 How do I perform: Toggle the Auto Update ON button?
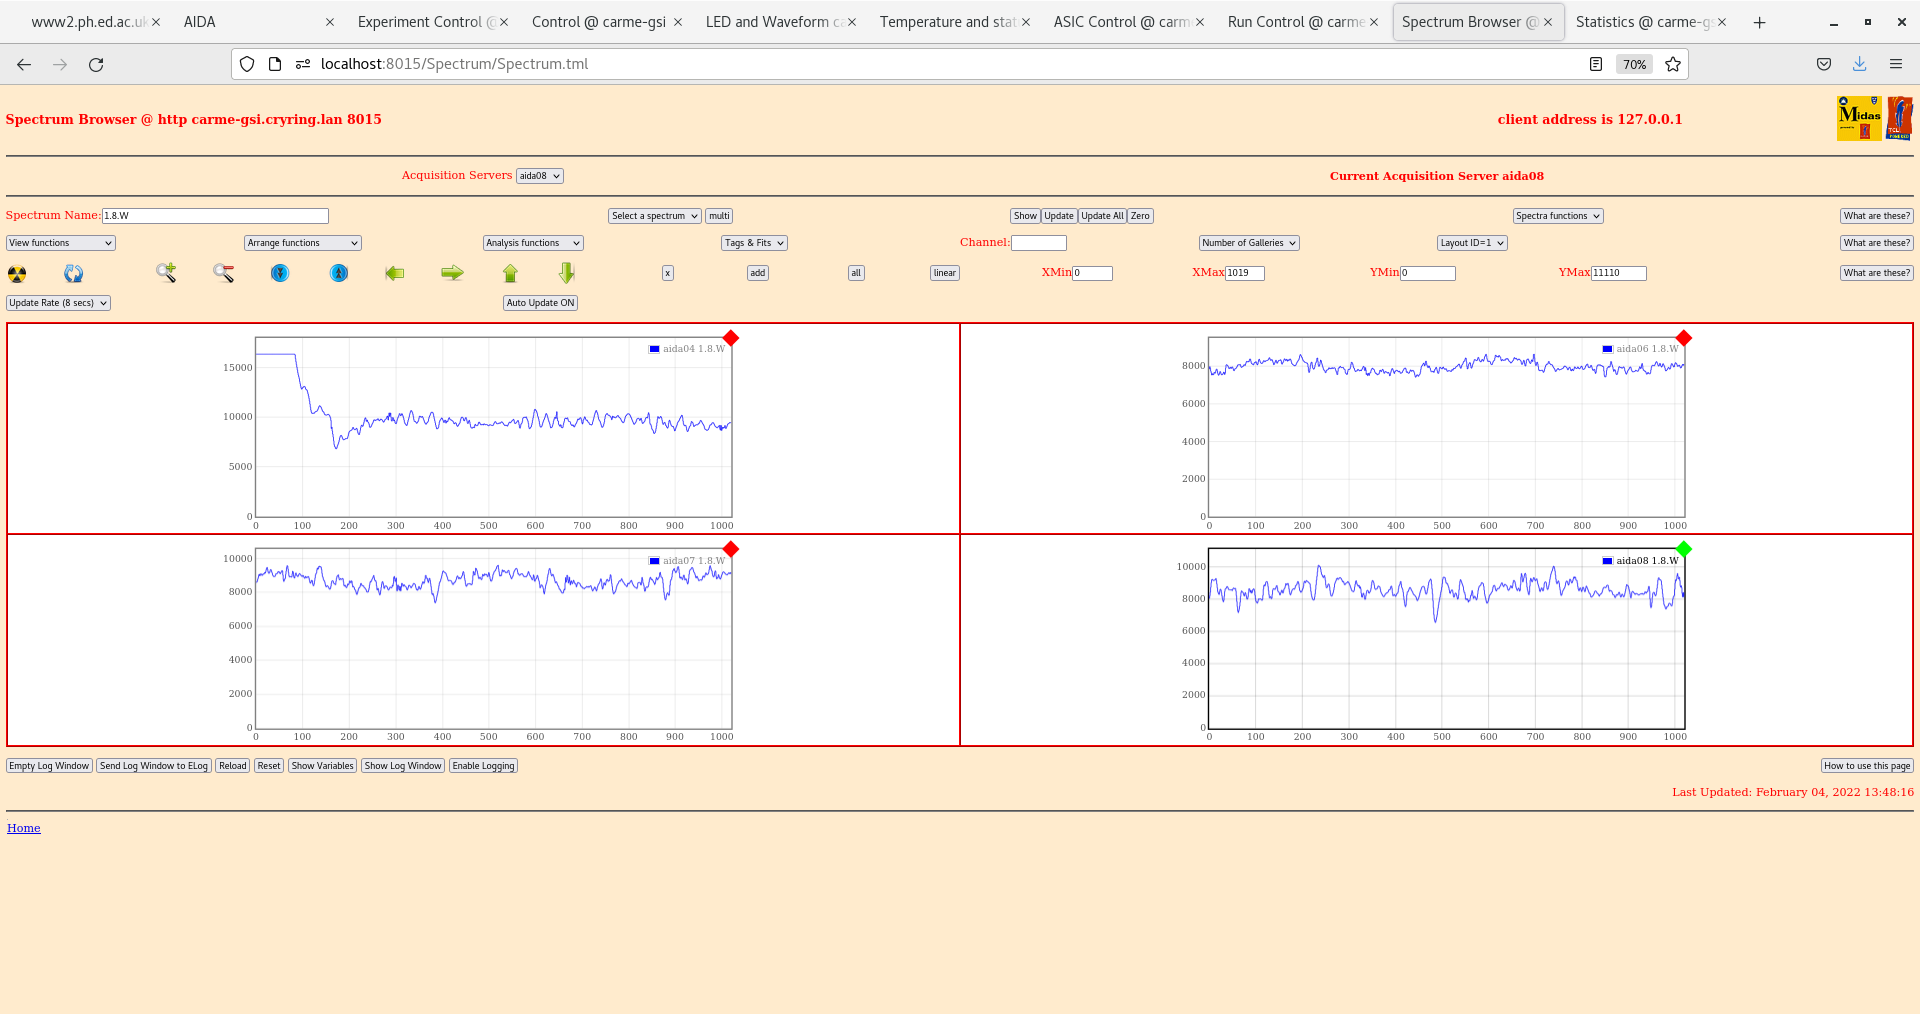pyautogui.click(x=540, y=303)
